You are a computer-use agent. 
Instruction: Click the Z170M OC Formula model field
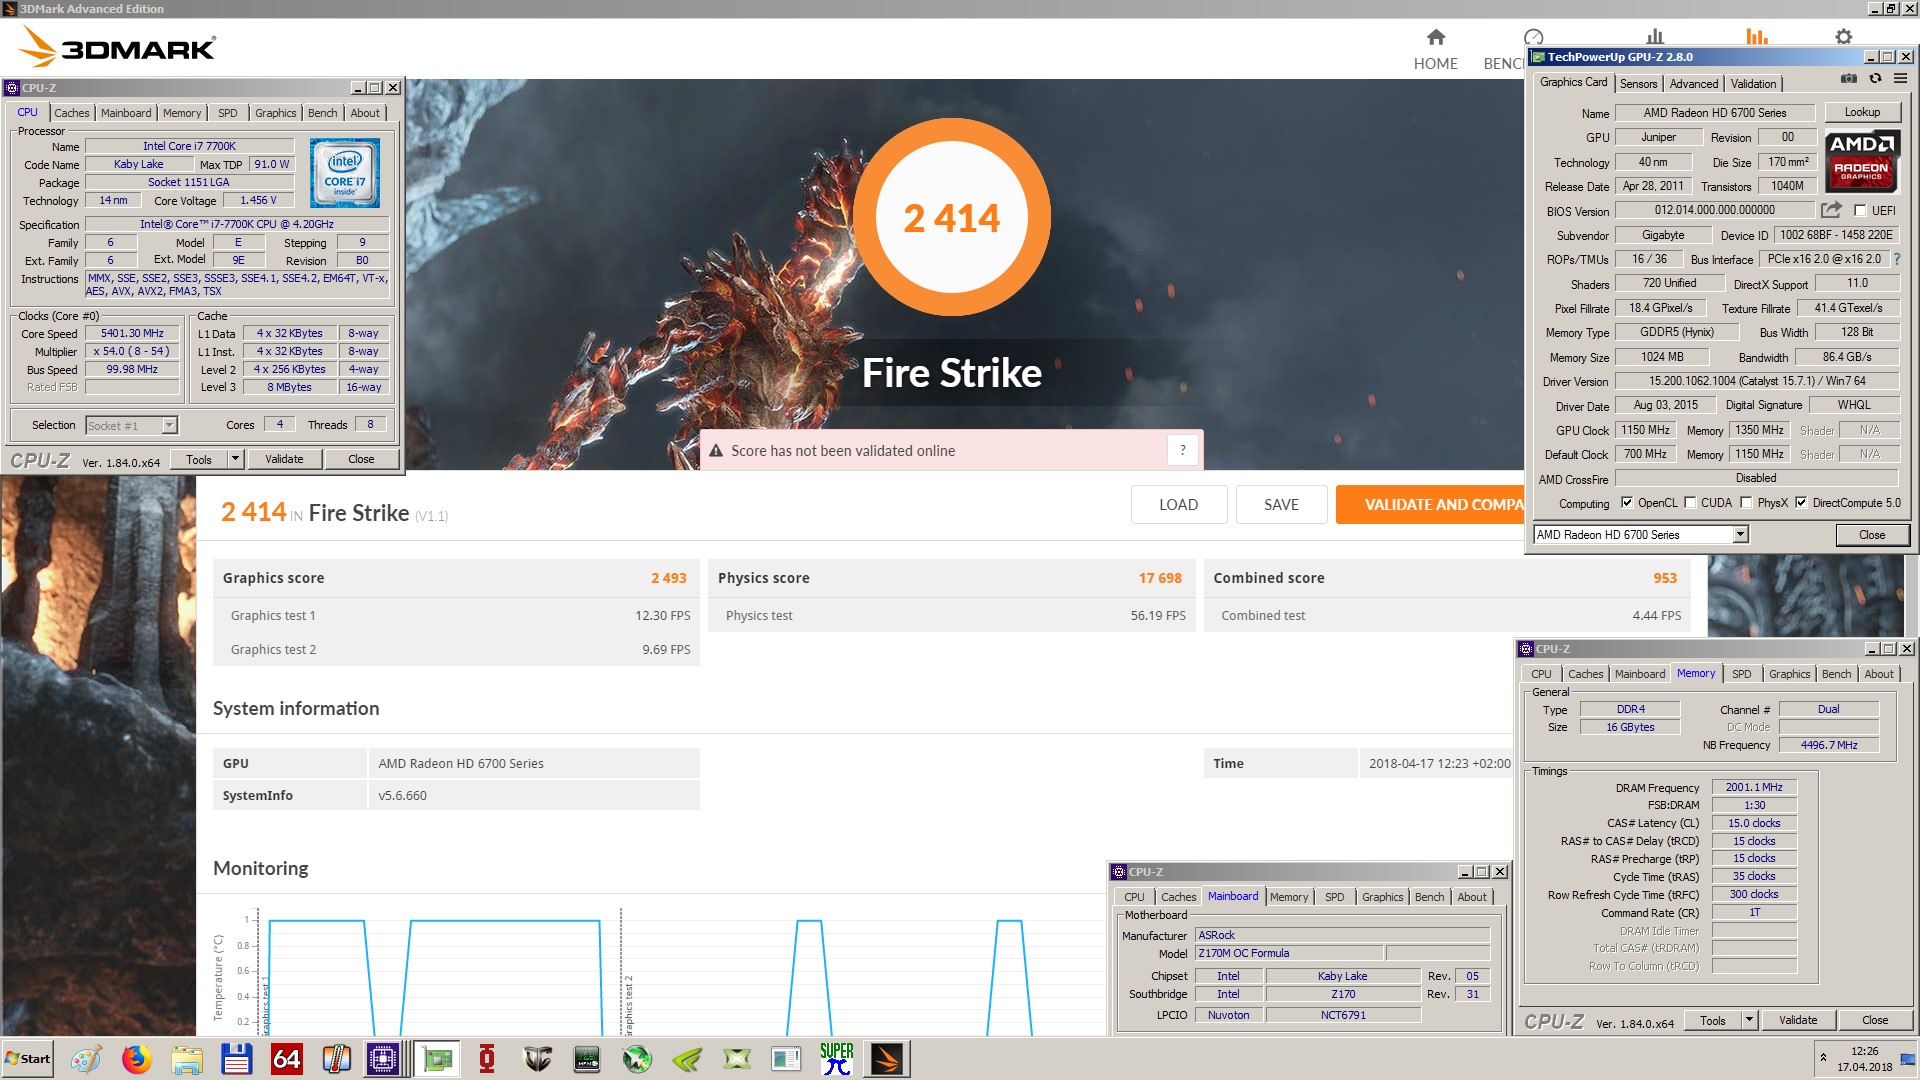pyautogui.click(x=1288, y=954)
